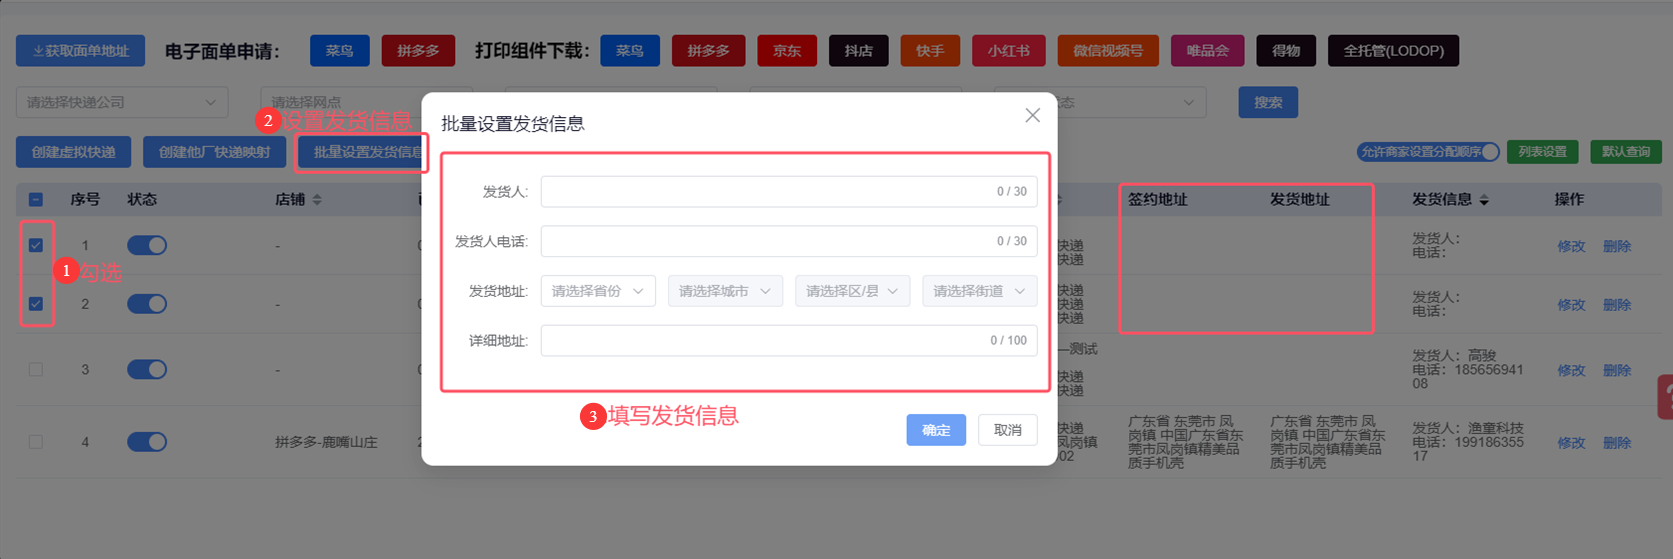Check the row 4 checkbox
The image size is (1673, 559).
coord(36,442)
